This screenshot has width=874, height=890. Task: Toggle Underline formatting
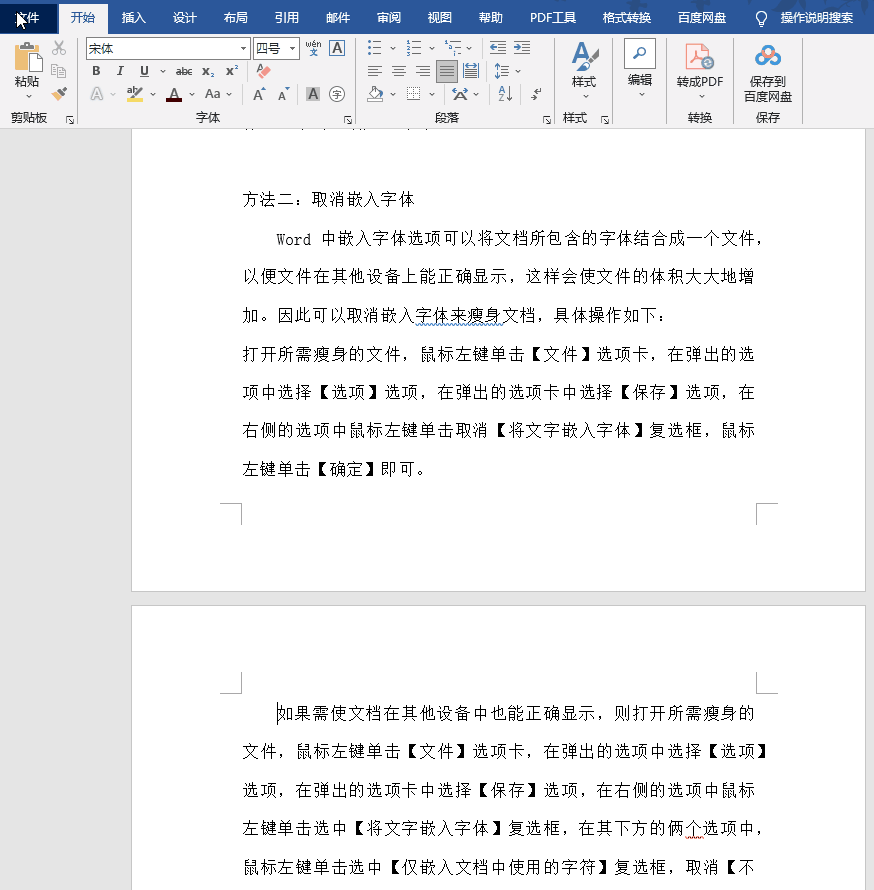click(x=144, y=72)
